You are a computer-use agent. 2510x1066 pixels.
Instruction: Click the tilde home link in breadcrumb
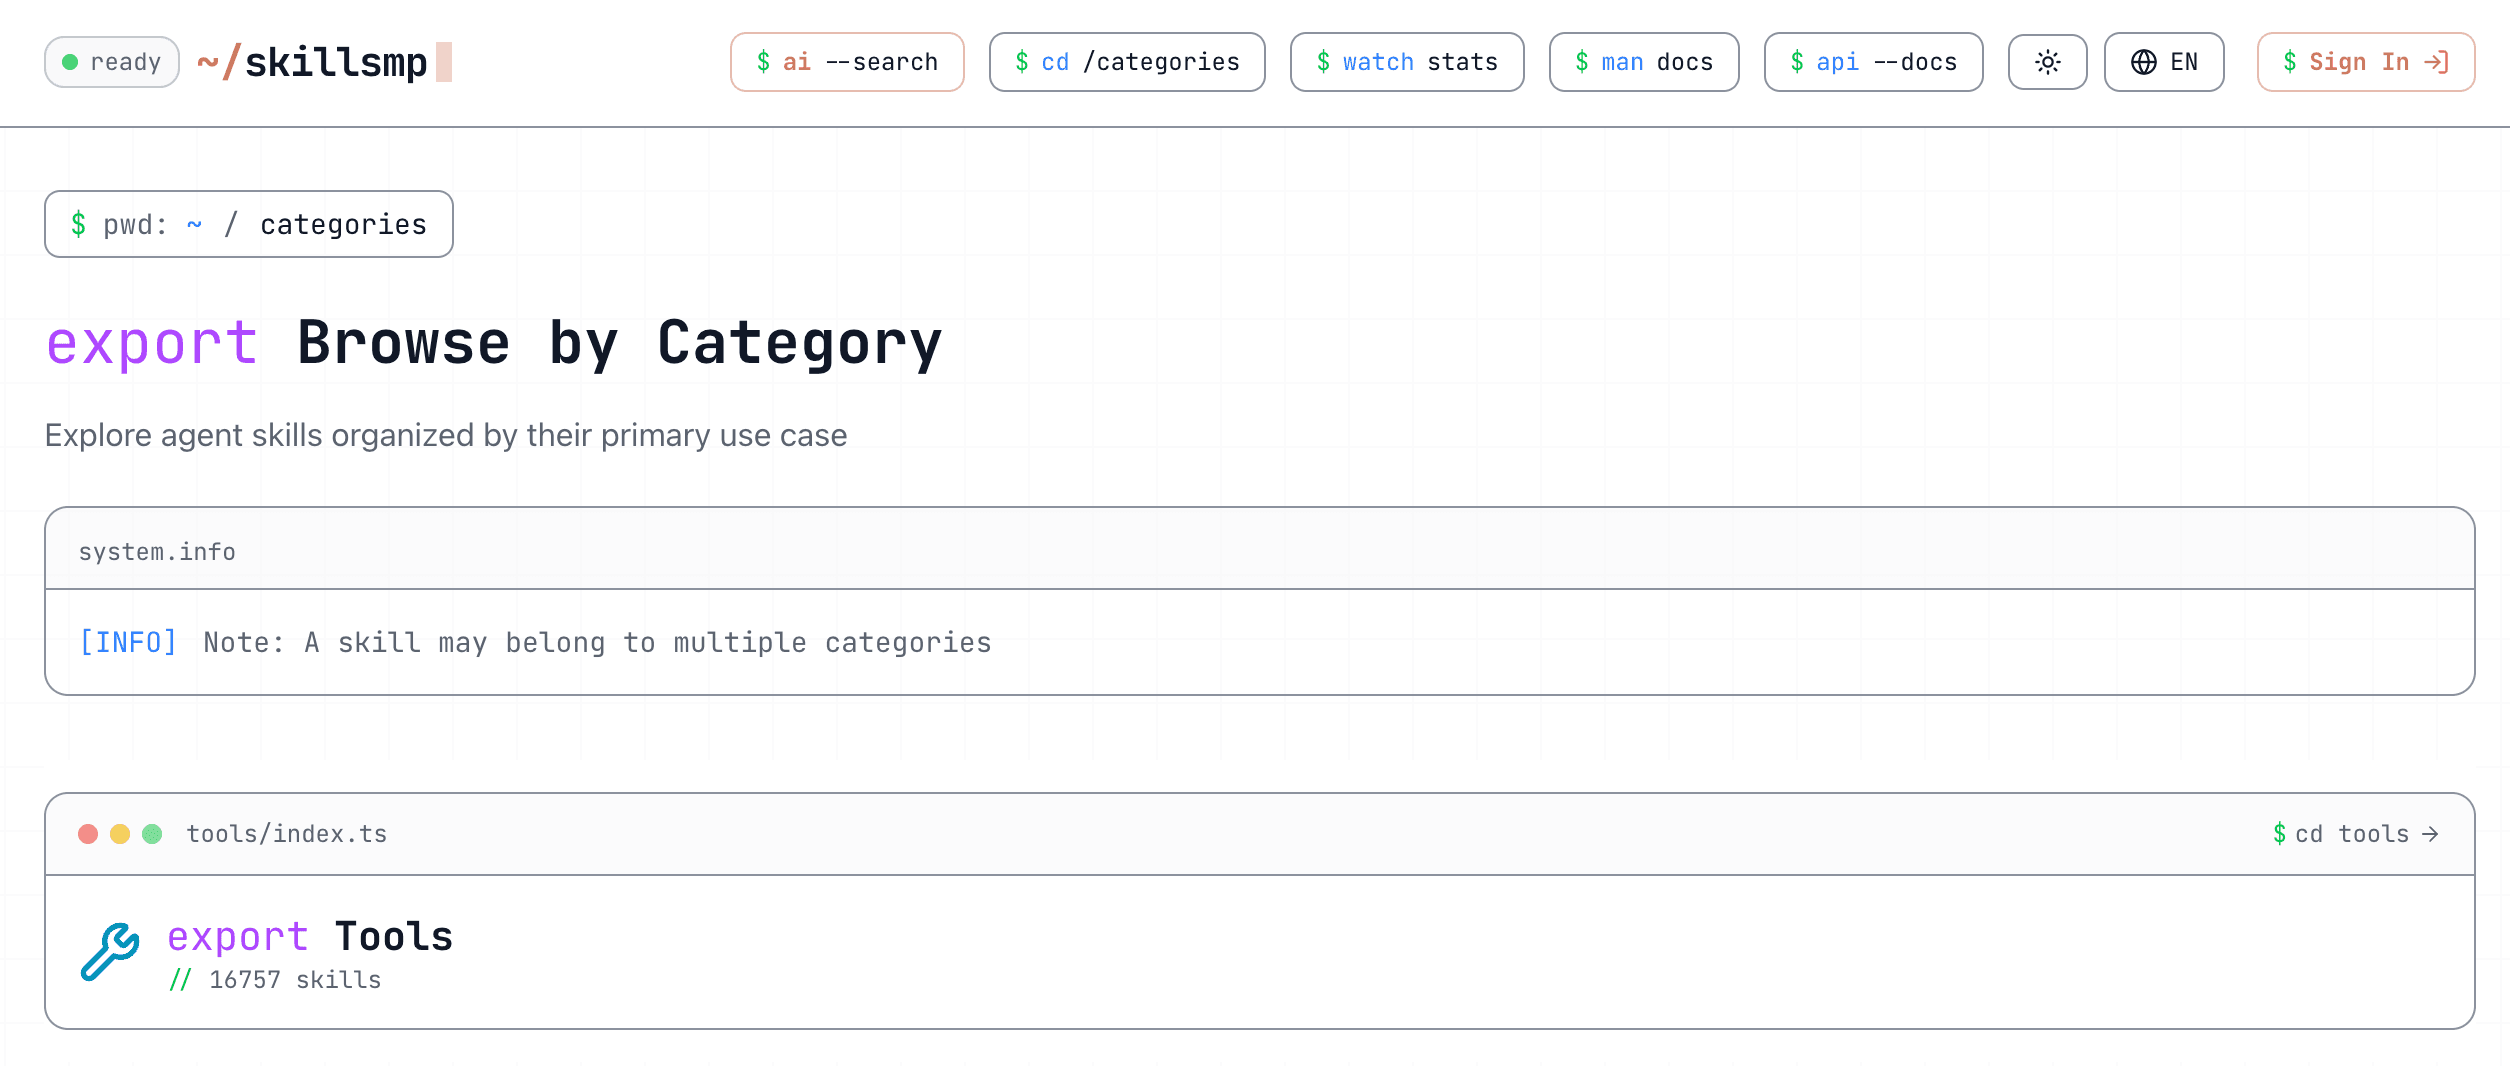194,224
